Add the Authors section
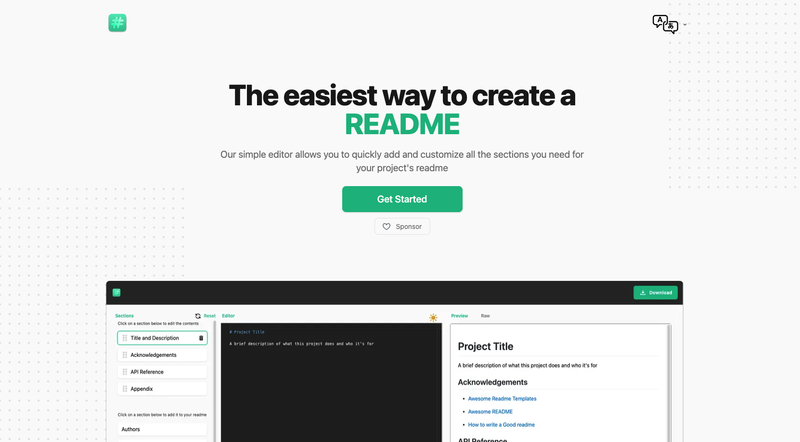Image resolution: width=800 pixels, height=442 pixels. [162, 429]
